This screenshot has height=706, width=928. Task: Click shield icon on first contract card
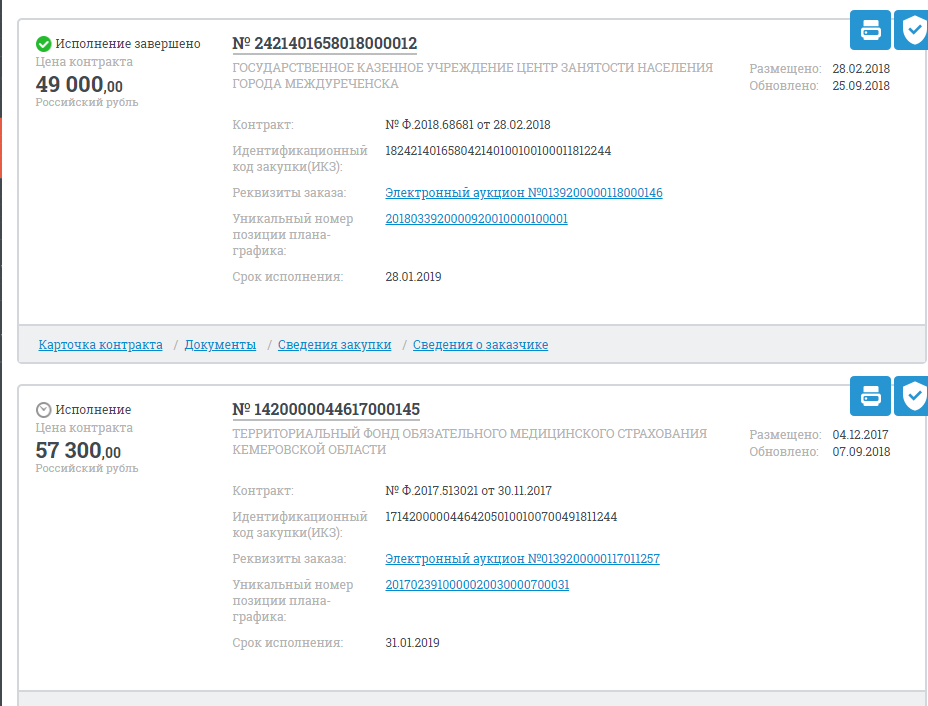click(x=912, y=31)
